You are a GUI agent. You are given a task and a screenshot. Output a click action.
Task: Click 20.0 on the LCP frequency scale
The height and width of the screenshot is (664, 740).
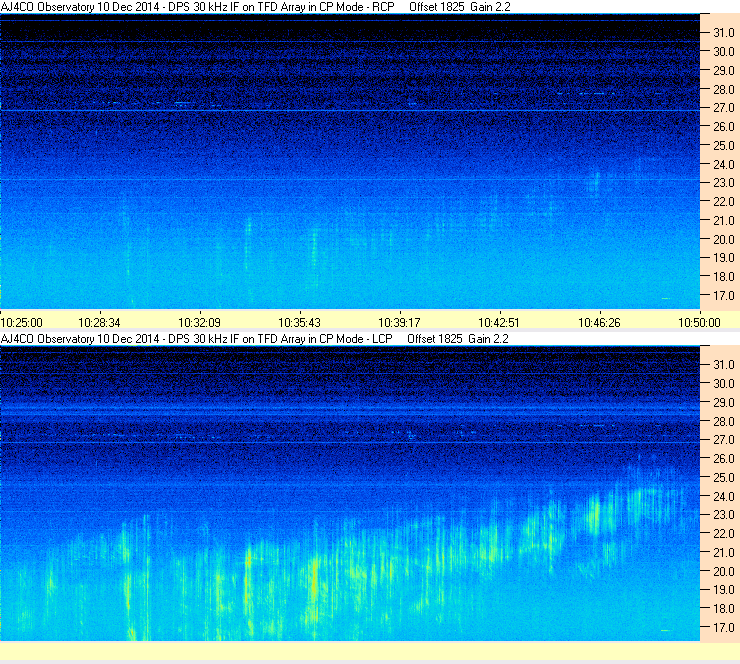[723, 572]
